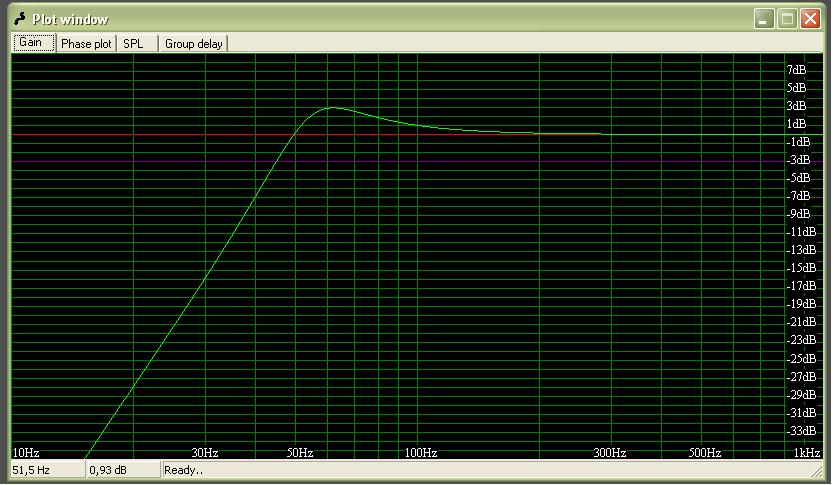The width and height of the screenshot is (833, 485).
Task: Click the Plot window title icon
Action: 20,19
